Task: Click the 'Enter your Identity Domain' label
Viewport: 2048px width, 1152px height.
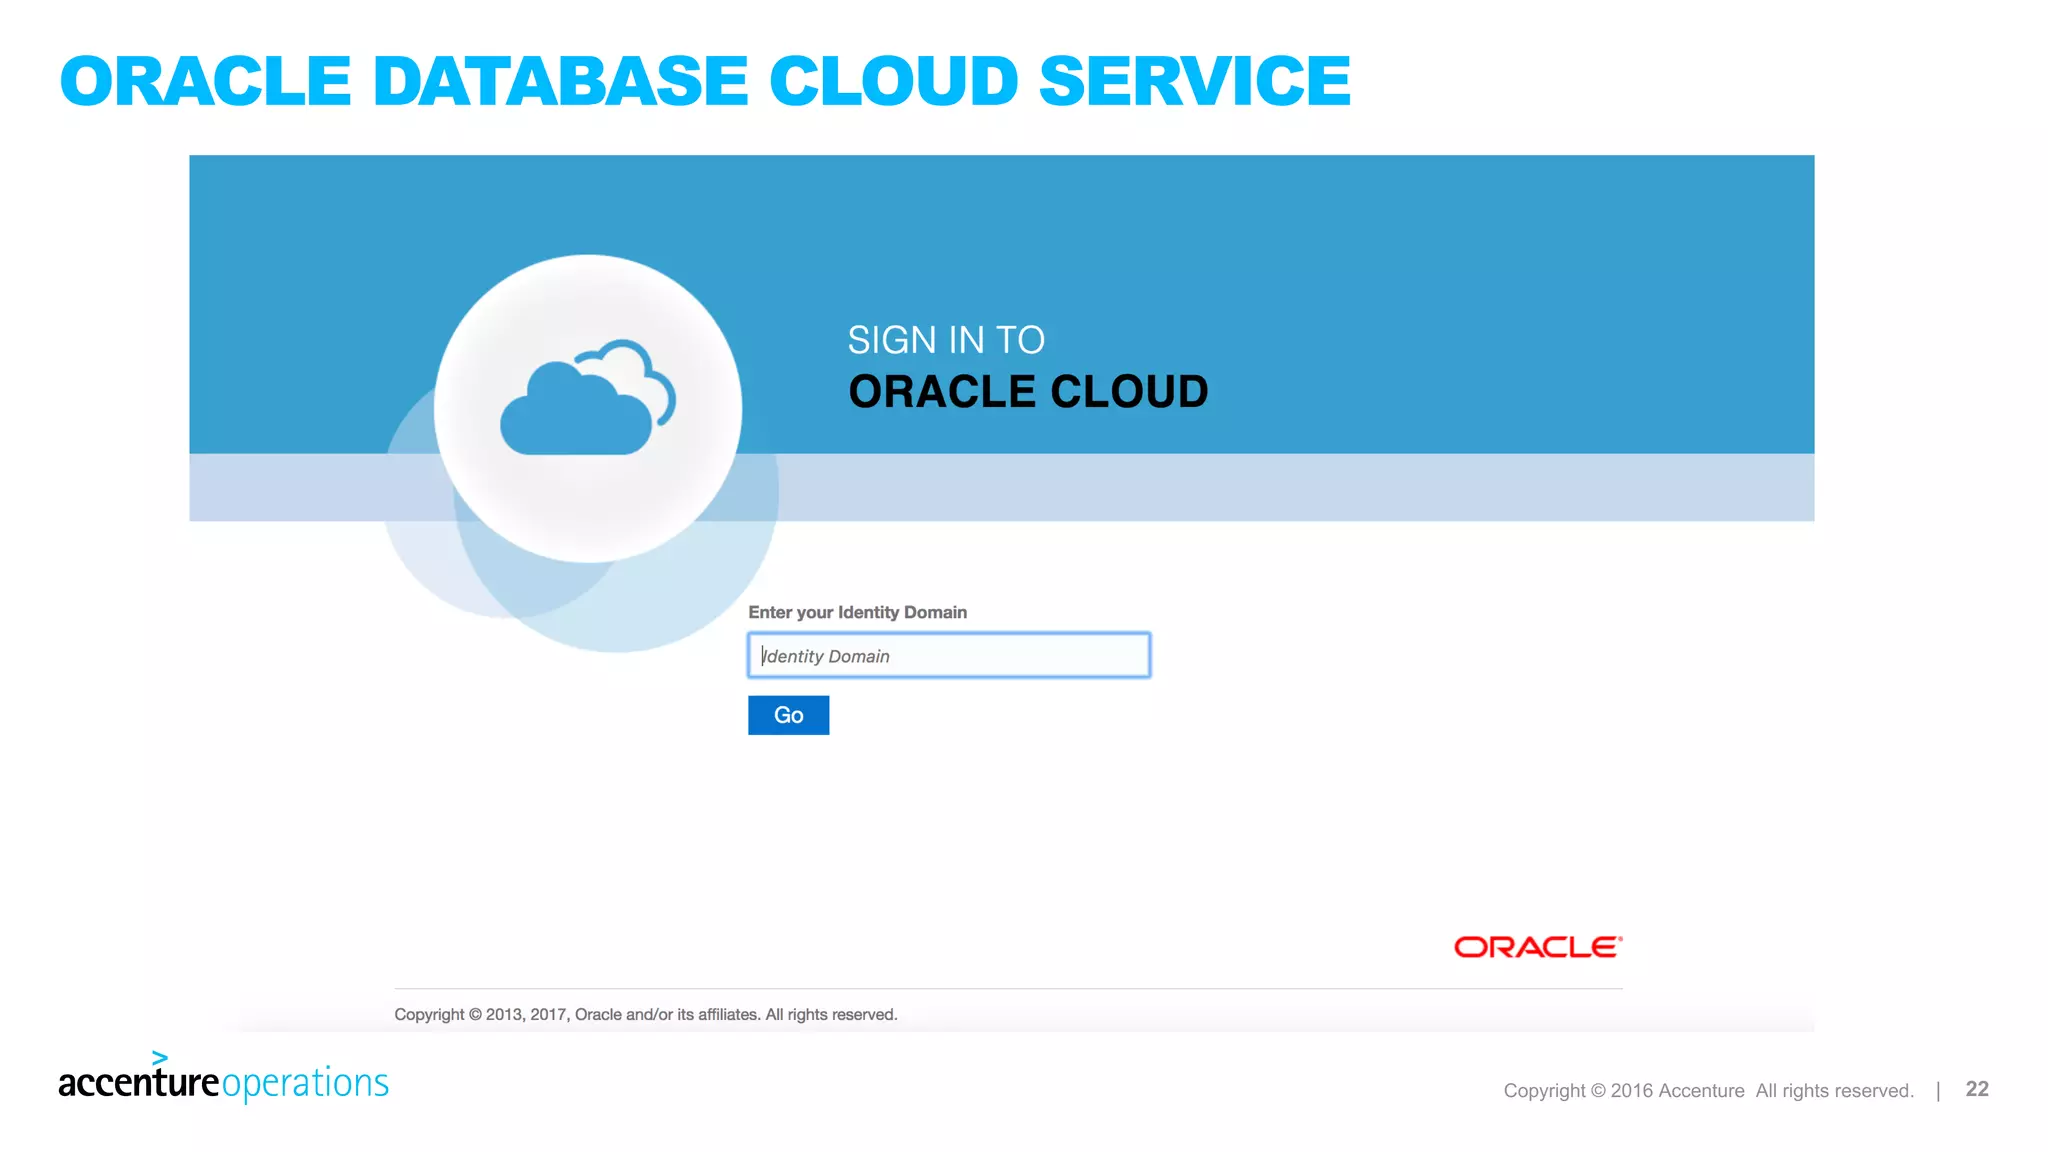Action: 857,612
